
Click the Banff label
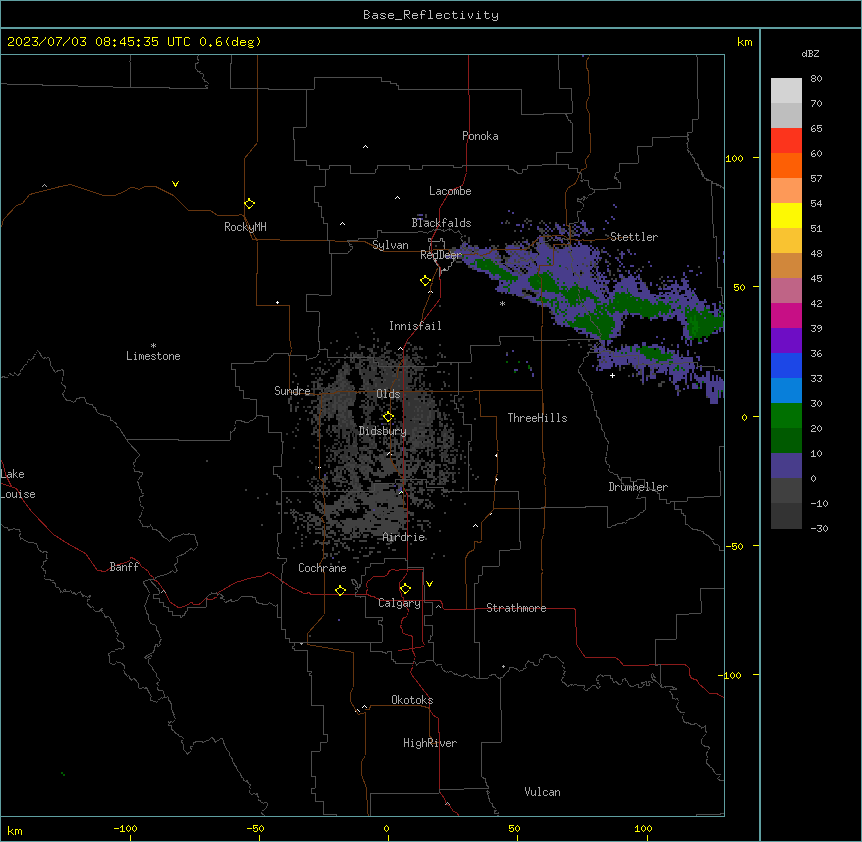tap(124, 567)
